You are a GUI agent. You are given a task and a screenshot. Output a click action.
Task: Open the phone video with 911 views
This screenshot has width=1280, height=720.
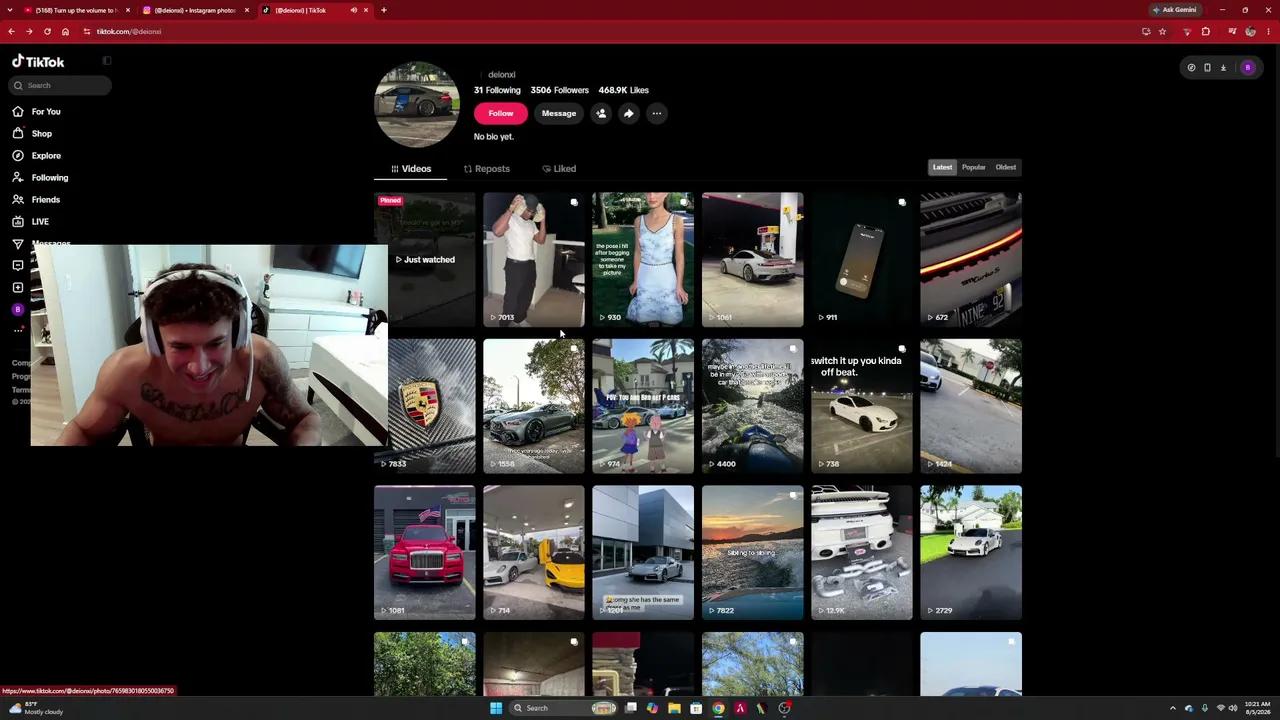click(862, 260)
